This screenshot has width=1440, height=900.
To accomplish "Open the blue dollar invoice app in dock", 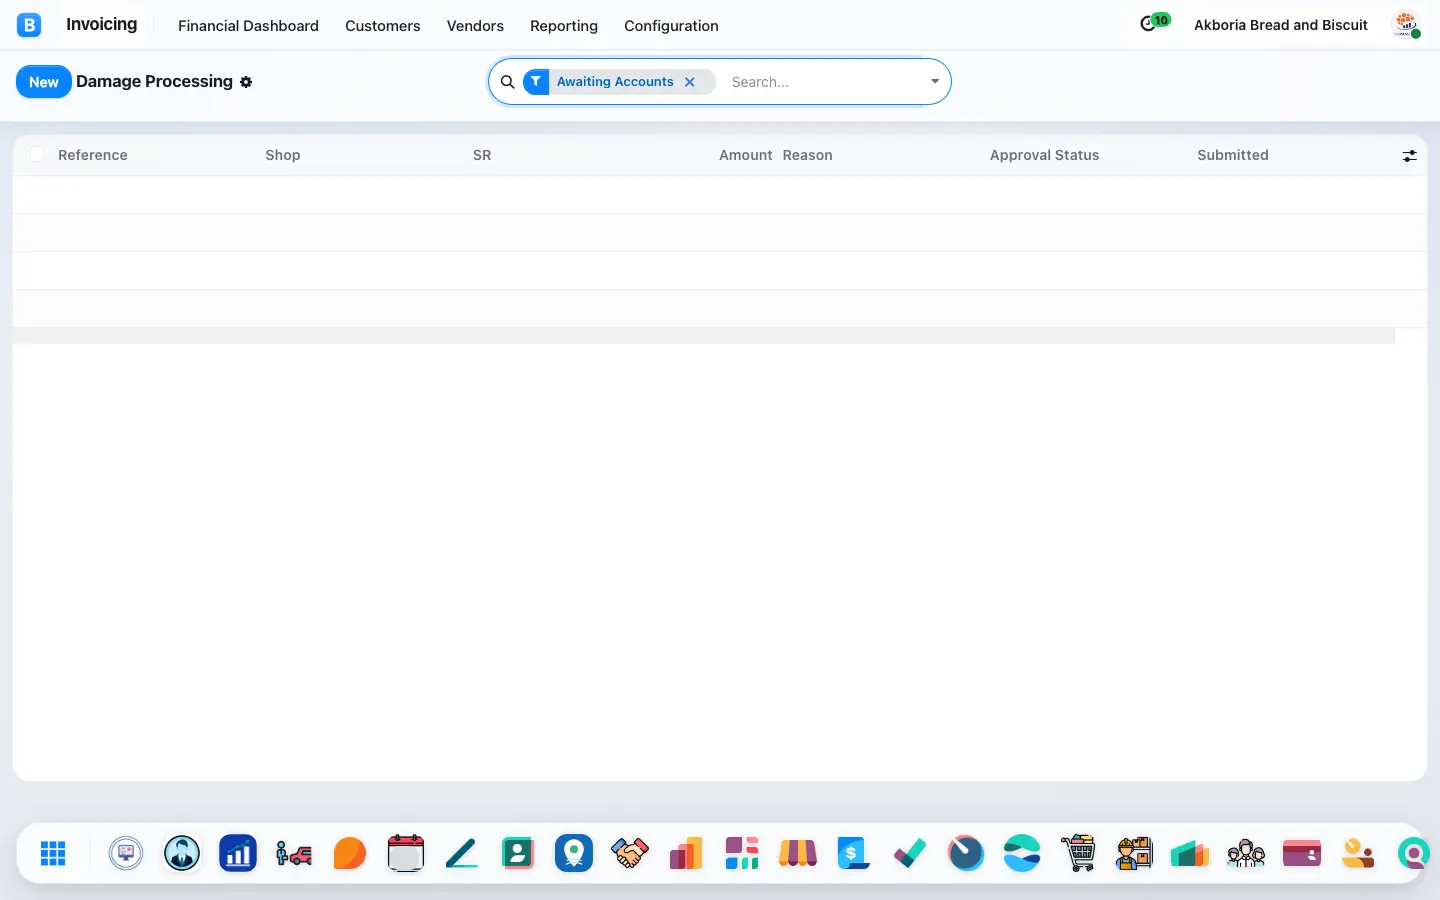I will coord(854,853).
